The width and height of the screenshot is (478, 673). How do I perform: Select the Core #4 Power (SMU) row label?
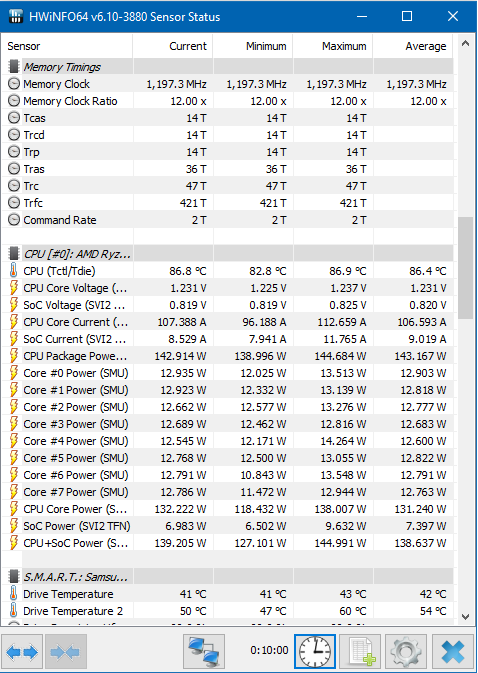(76, 441)
